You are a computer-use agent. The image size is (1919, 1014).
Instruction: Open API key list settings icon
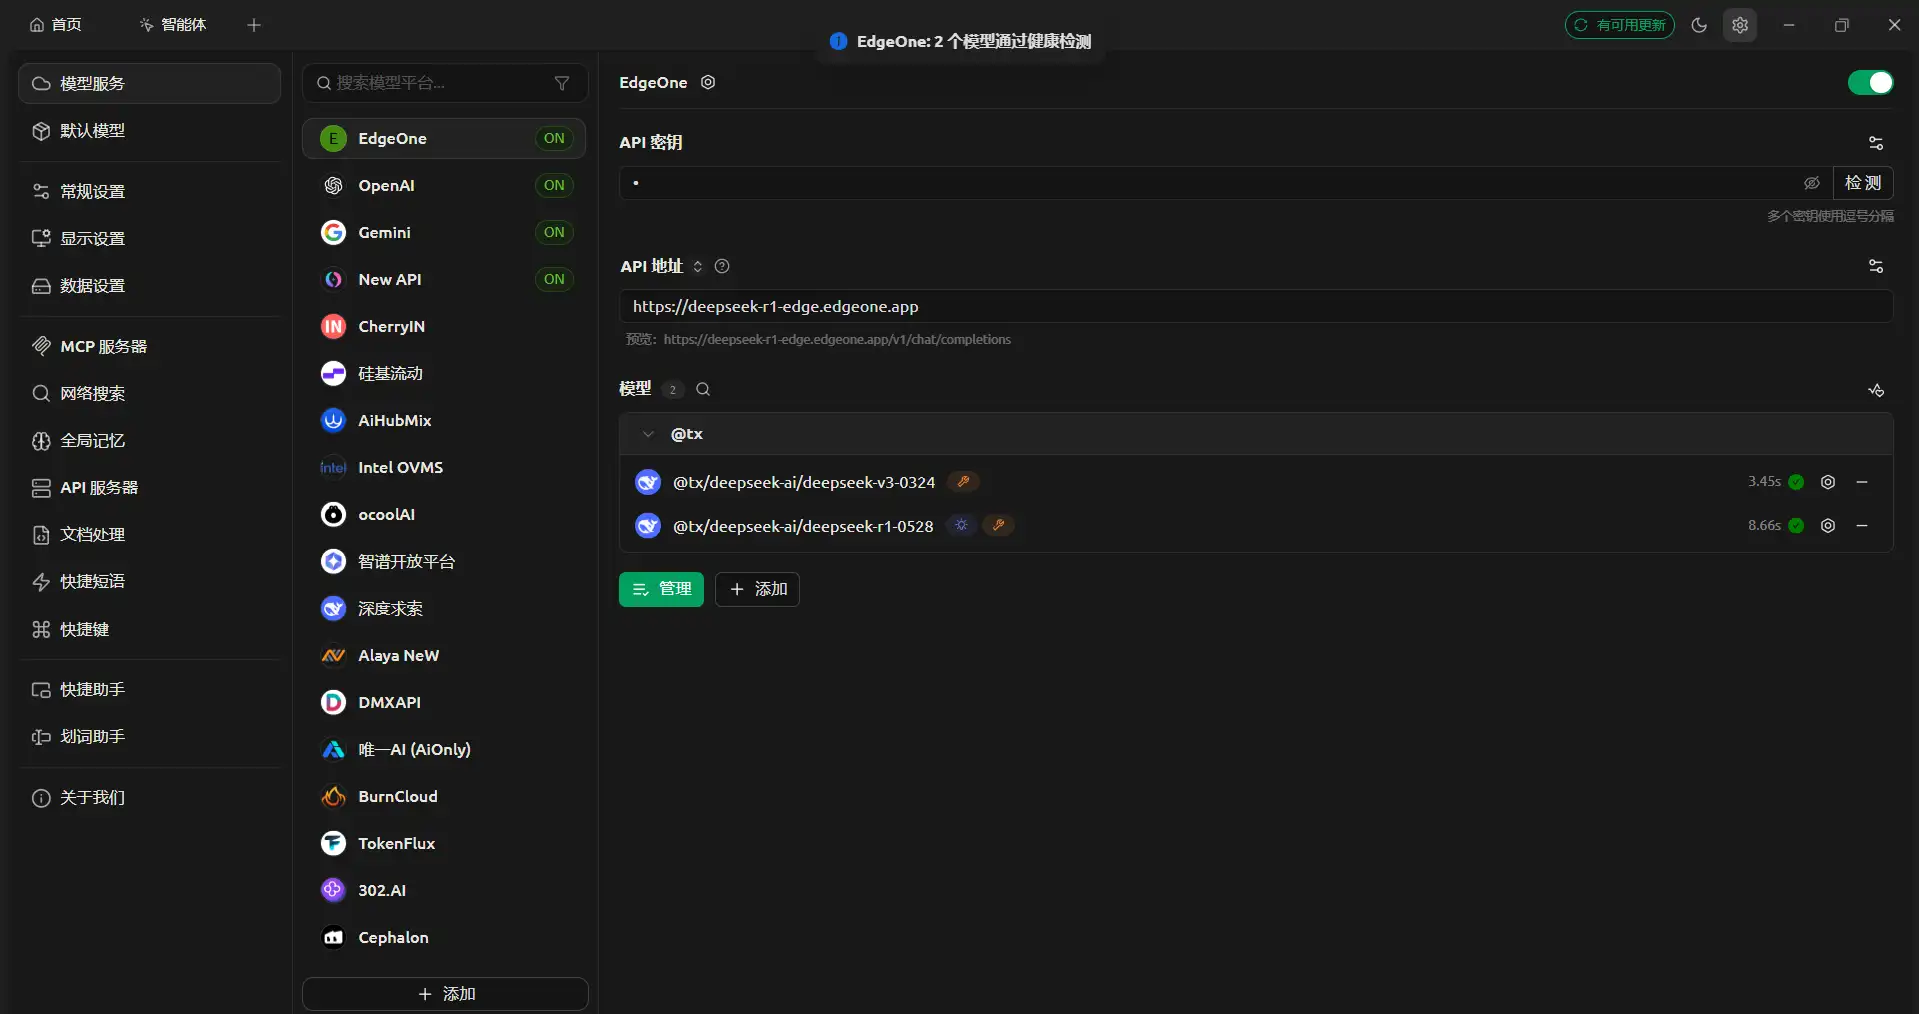pos(1875,143)
